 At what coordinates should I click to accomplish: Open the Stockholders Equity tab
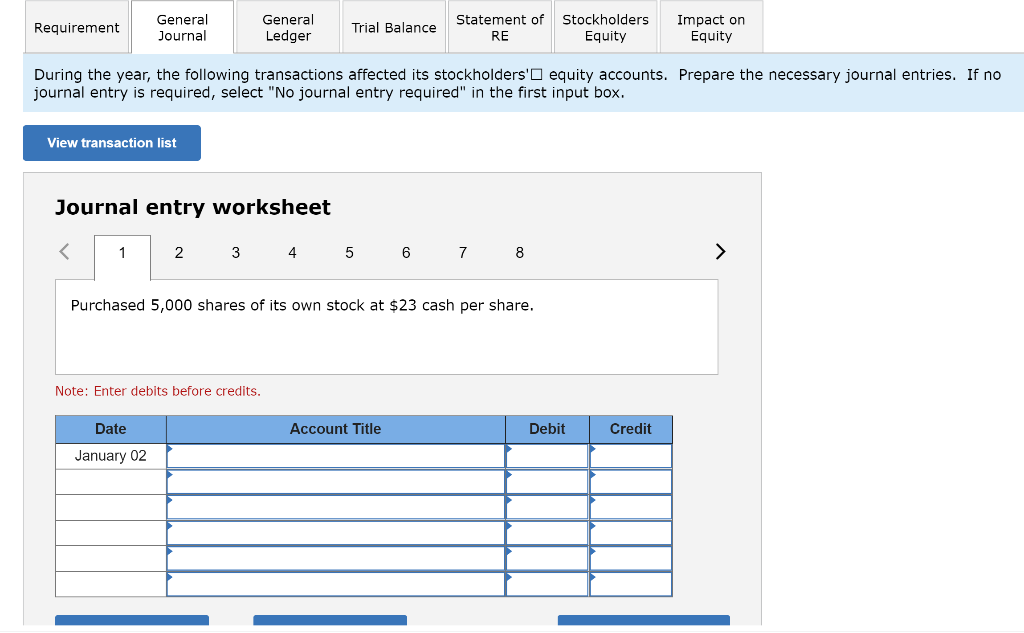pyautogui.click(x=605, y=27)
